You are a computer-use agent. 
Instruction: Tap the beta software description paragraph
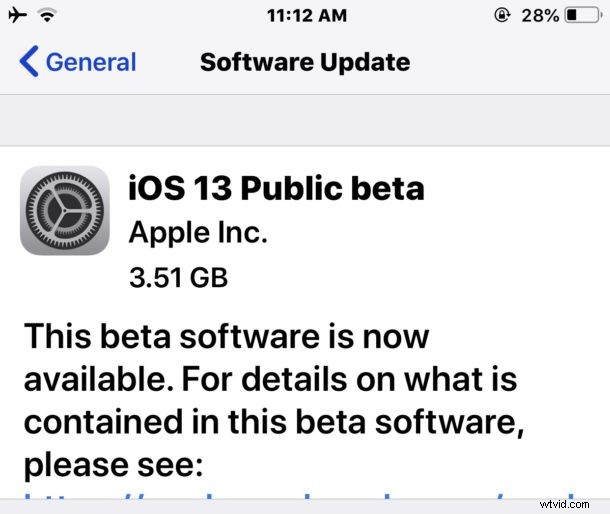(x=274, y=400)
